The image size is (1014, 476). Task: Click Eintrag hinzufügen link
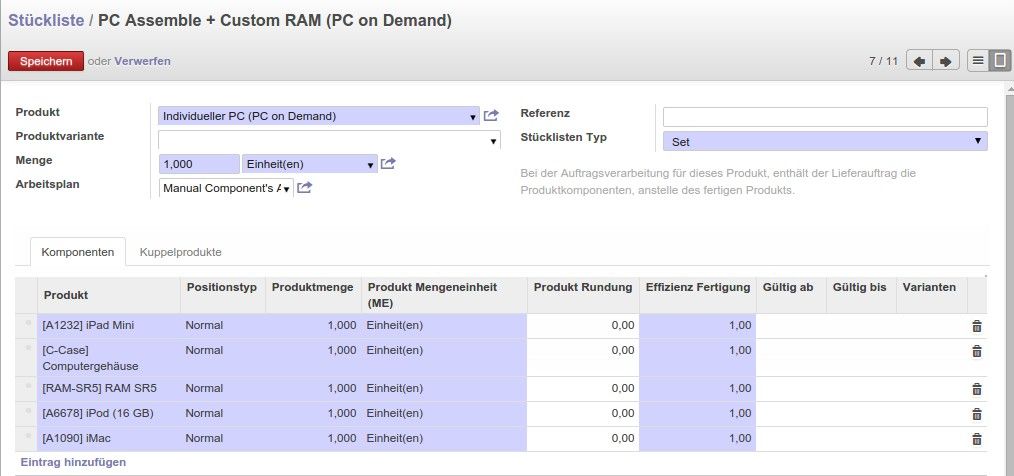click(73, 463)
